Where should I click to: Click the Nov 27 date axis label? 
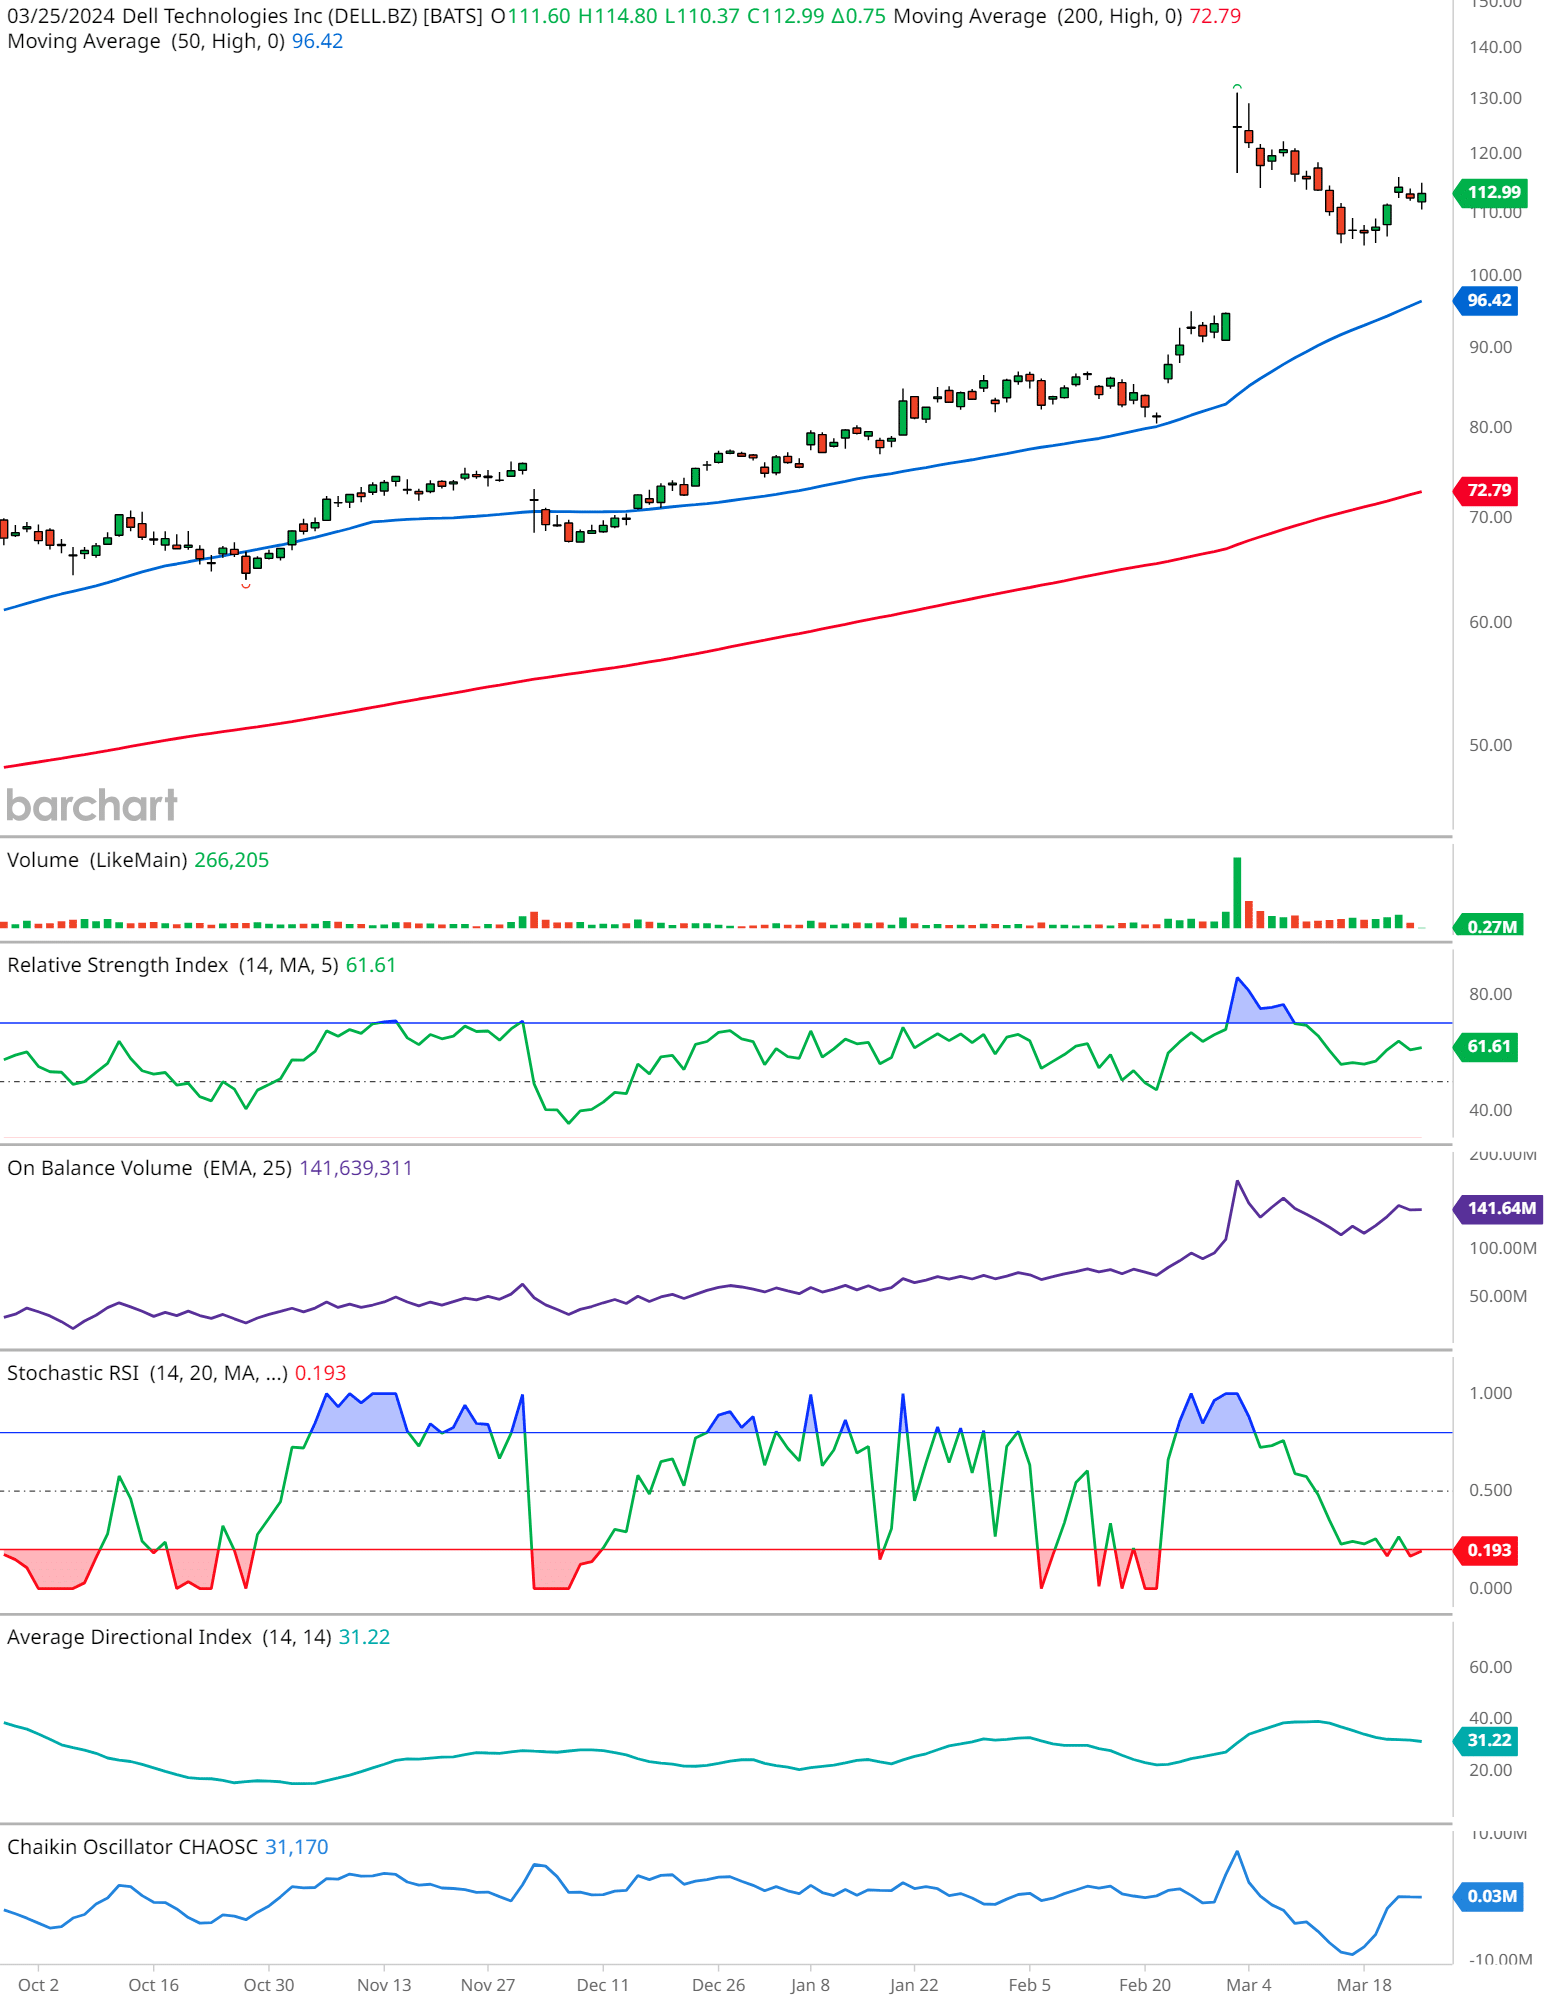coord(488,1985)
